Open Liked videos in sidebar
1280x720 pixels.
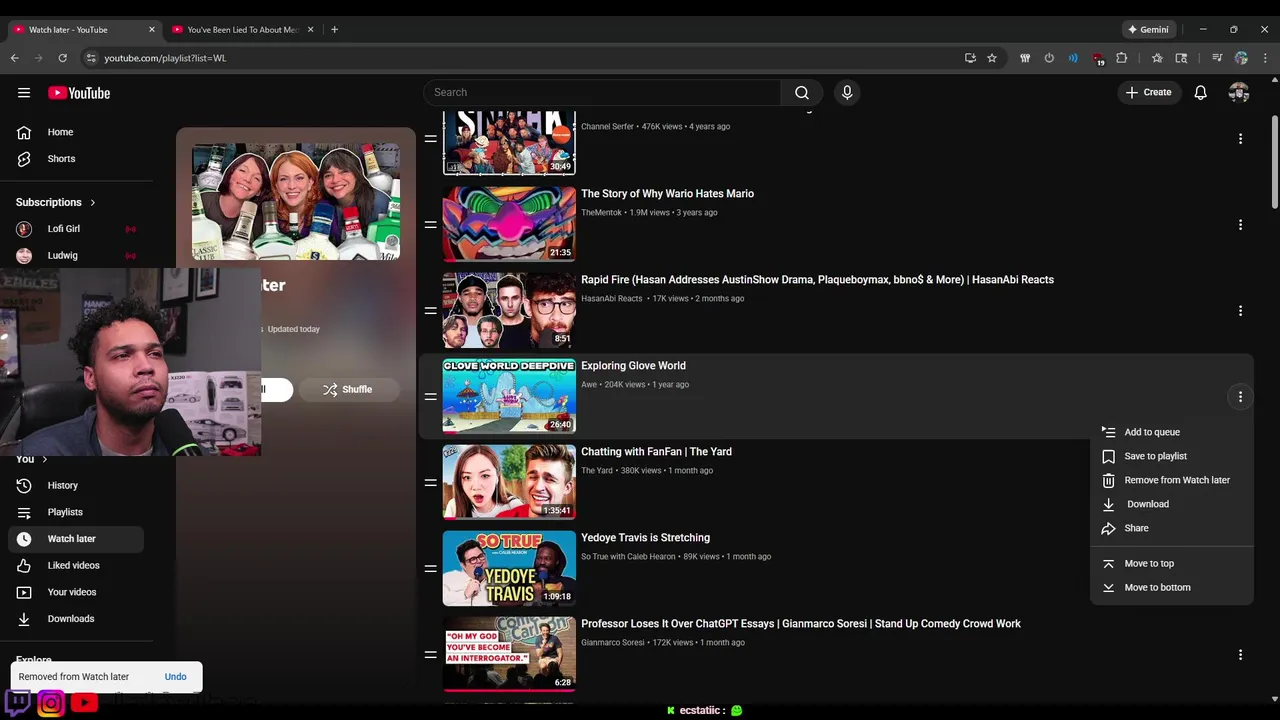pos(76,566)
